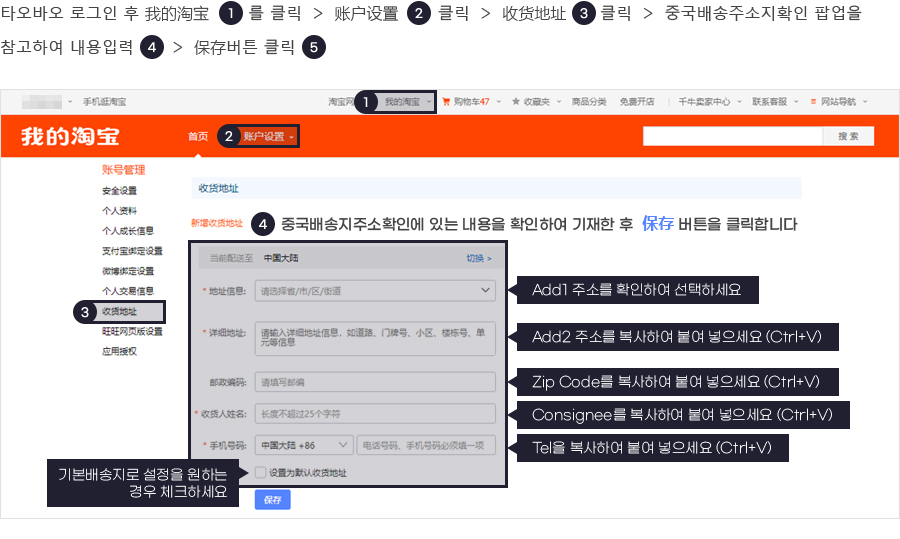
Task: Select 个人资料 in the left sidebar
Action: pyautogui.click(x=119, y=211)
